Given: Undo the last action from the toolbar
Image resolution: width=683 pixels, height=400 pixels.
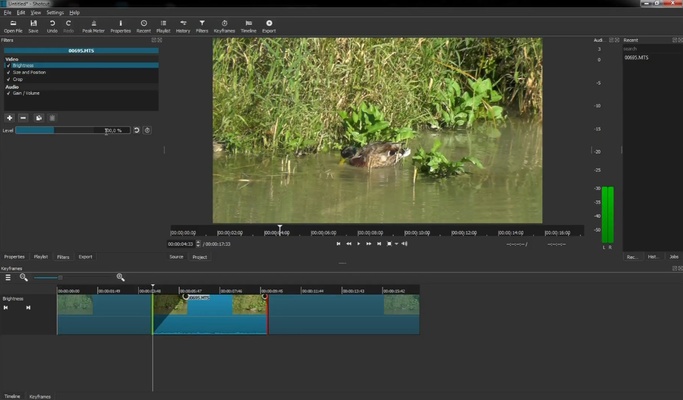Looking at the screenshot, I should [52, 26].
